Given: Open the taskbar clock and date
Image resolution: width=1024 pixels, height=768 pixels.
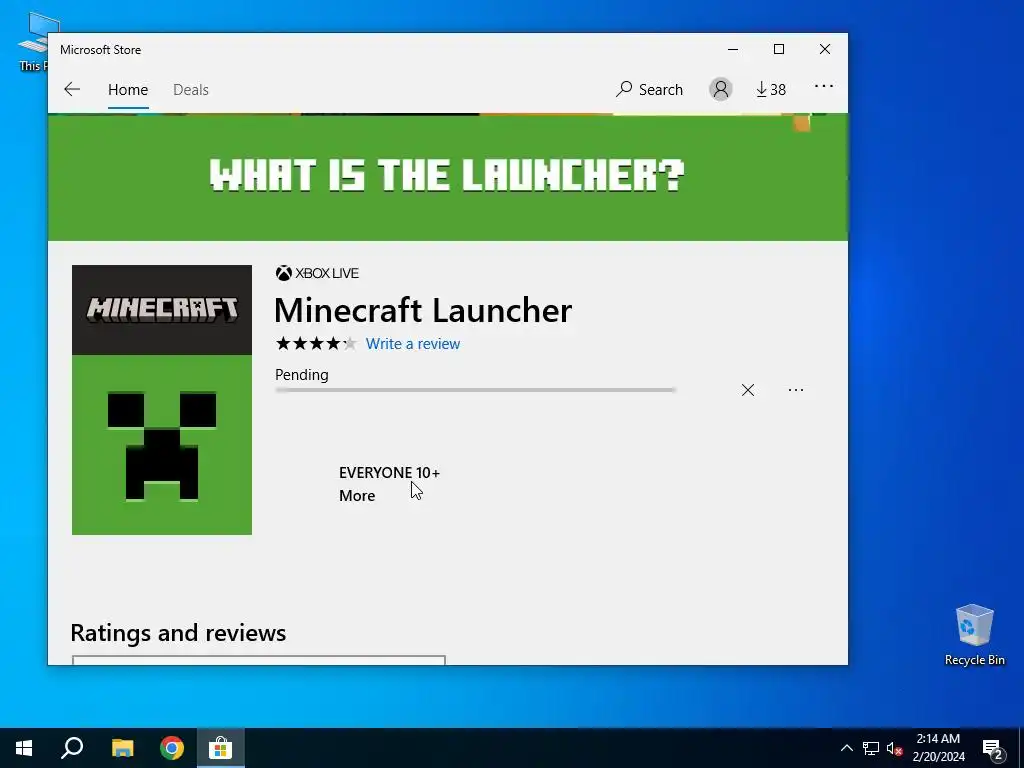Looking at the screenshot, I should point(938,748).
